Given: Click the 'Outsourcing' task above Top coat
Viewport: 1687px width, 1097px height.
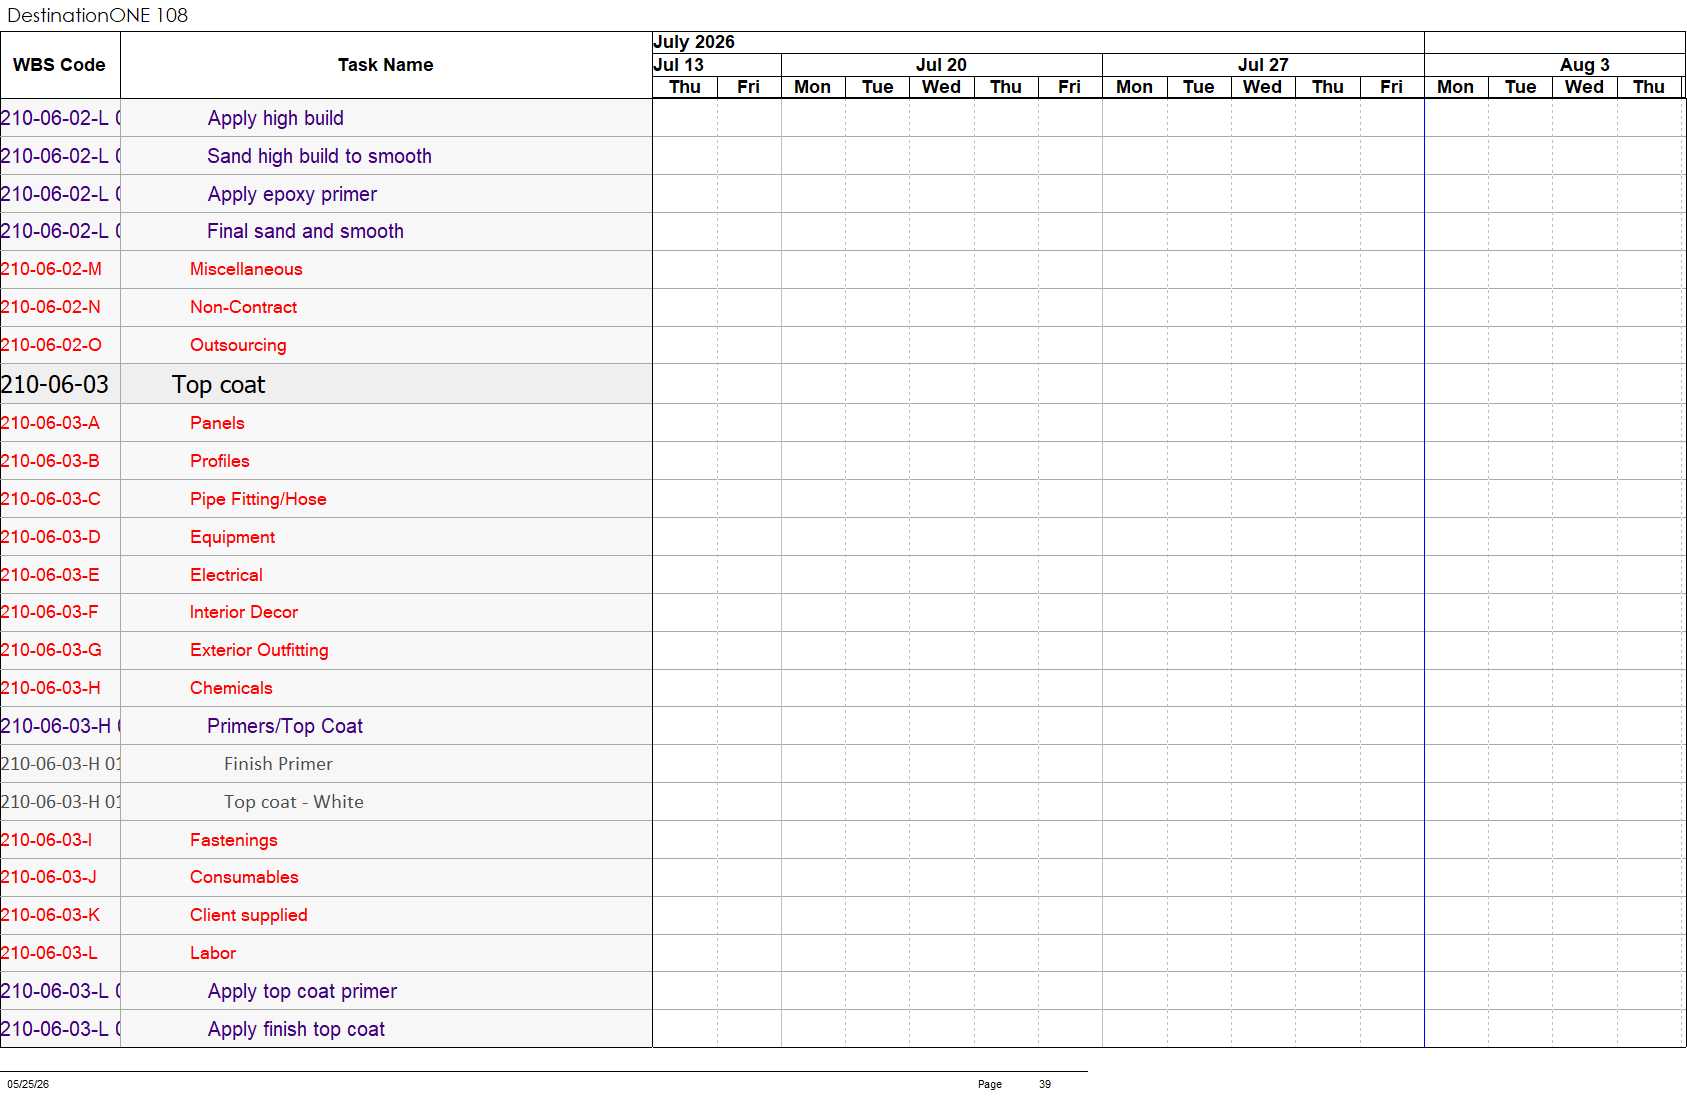Looking at the screenshot, I should point(238,345).
